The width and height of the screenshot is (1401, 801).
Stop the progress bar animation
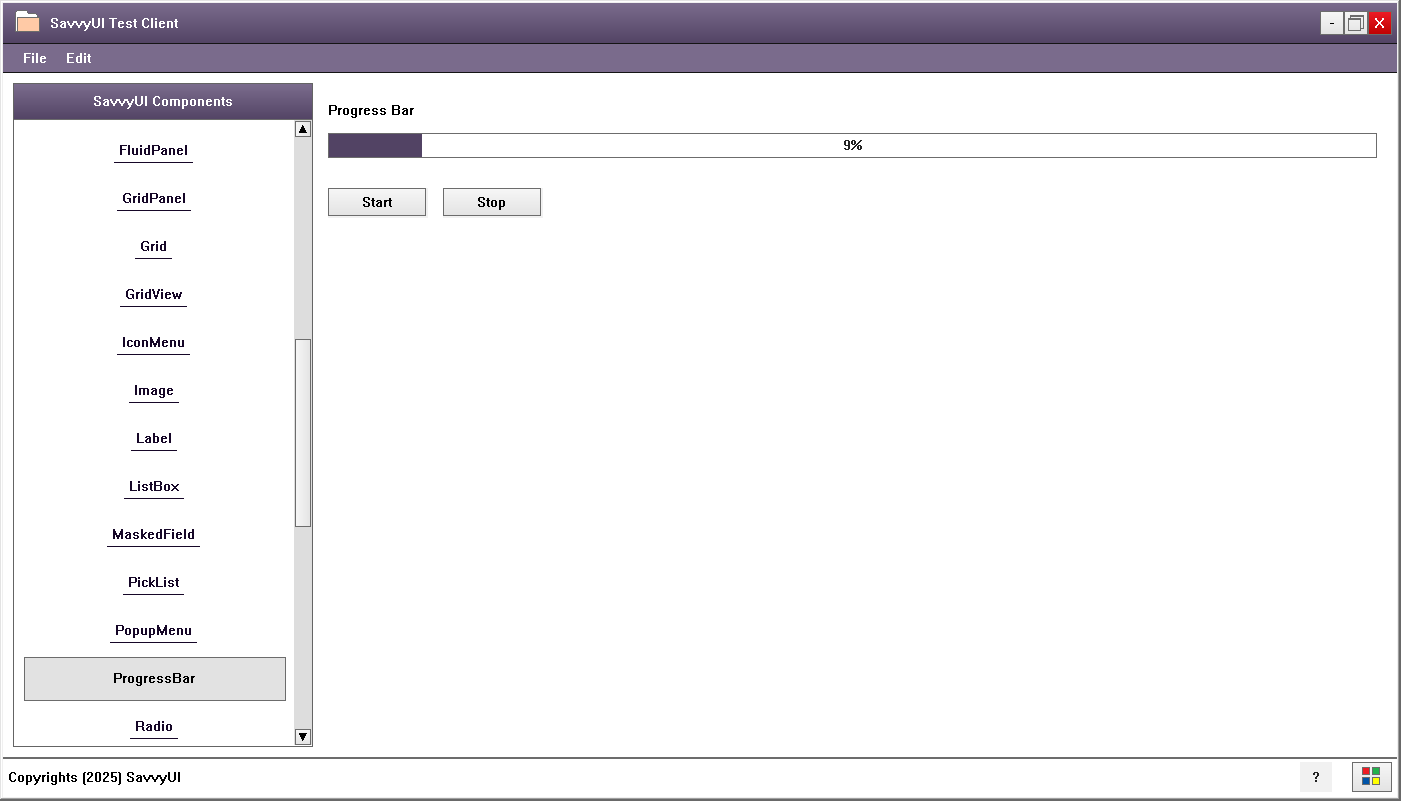pos(491,202)
